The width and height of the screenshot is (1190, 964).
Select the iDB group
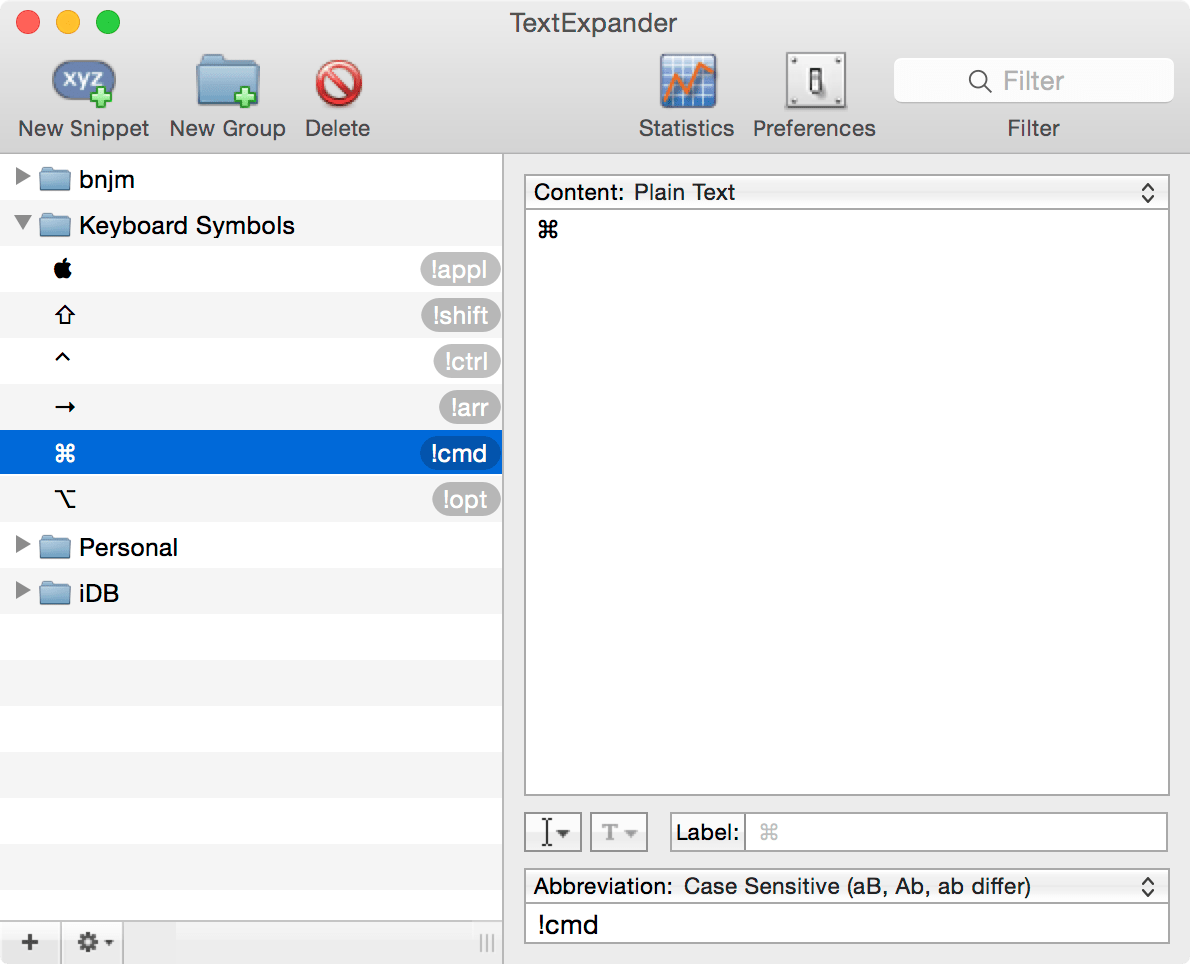(100, 592)
